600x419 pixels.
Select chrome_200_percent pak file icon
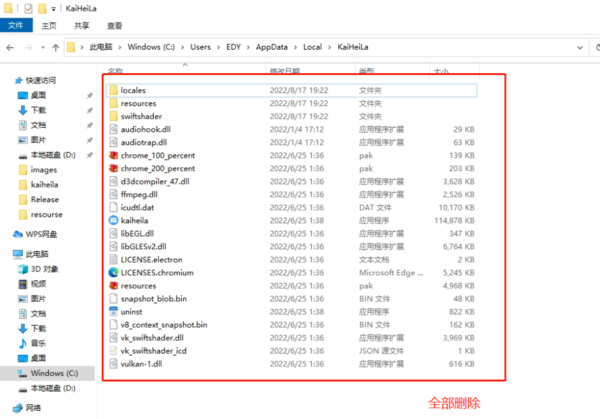click(113, 168)
